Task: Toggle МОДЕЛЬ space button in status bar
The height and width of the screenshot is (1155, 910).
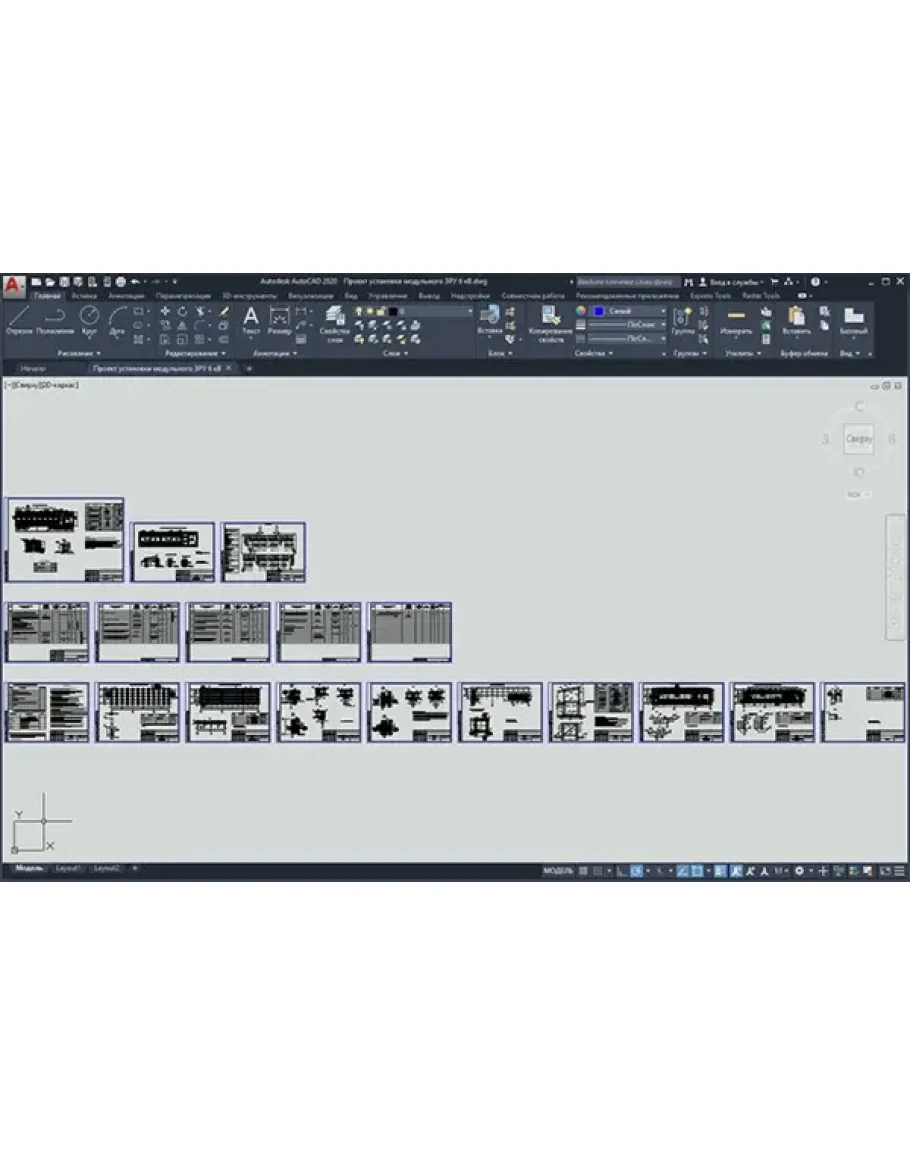Action: [557, 871]
